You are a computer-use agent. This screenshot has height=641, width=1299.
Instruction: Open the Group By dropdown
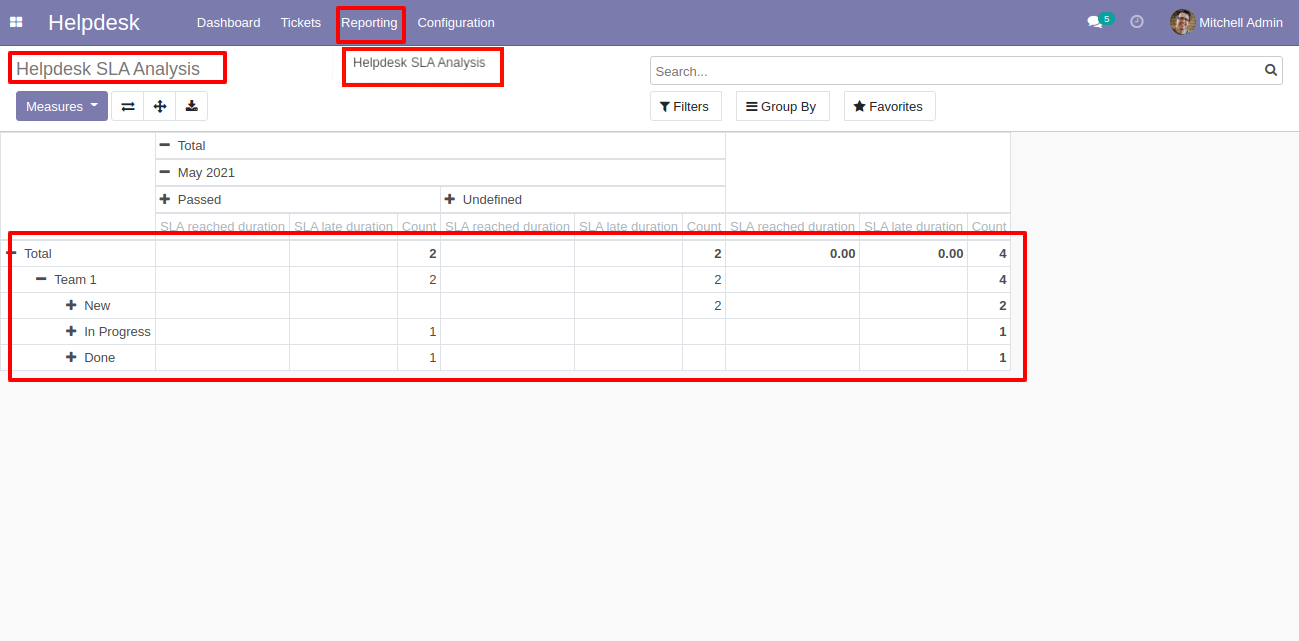(783, 106)
